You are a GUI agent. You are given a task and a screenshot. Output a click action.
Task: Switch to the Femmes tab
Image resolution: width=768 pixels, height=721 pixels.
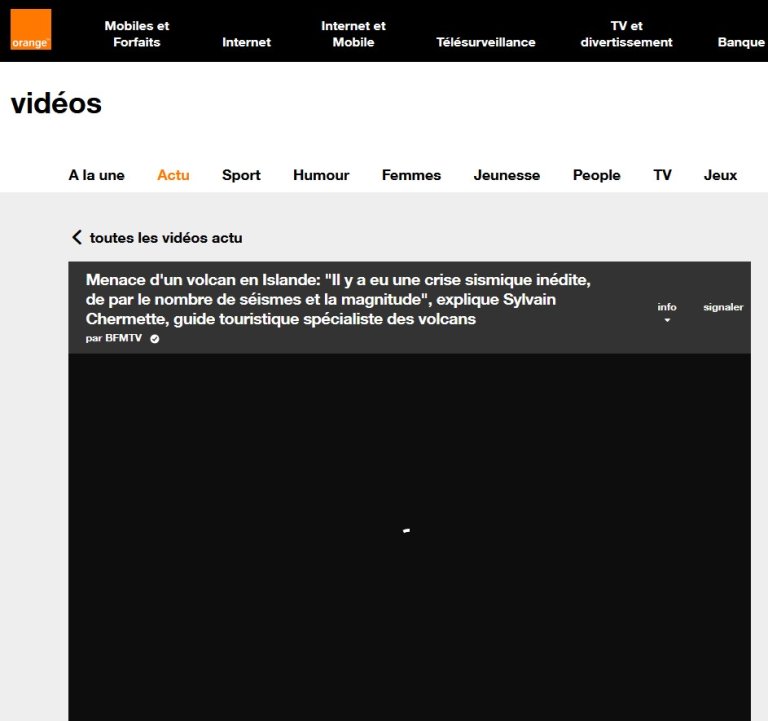[x=411, y=175]
